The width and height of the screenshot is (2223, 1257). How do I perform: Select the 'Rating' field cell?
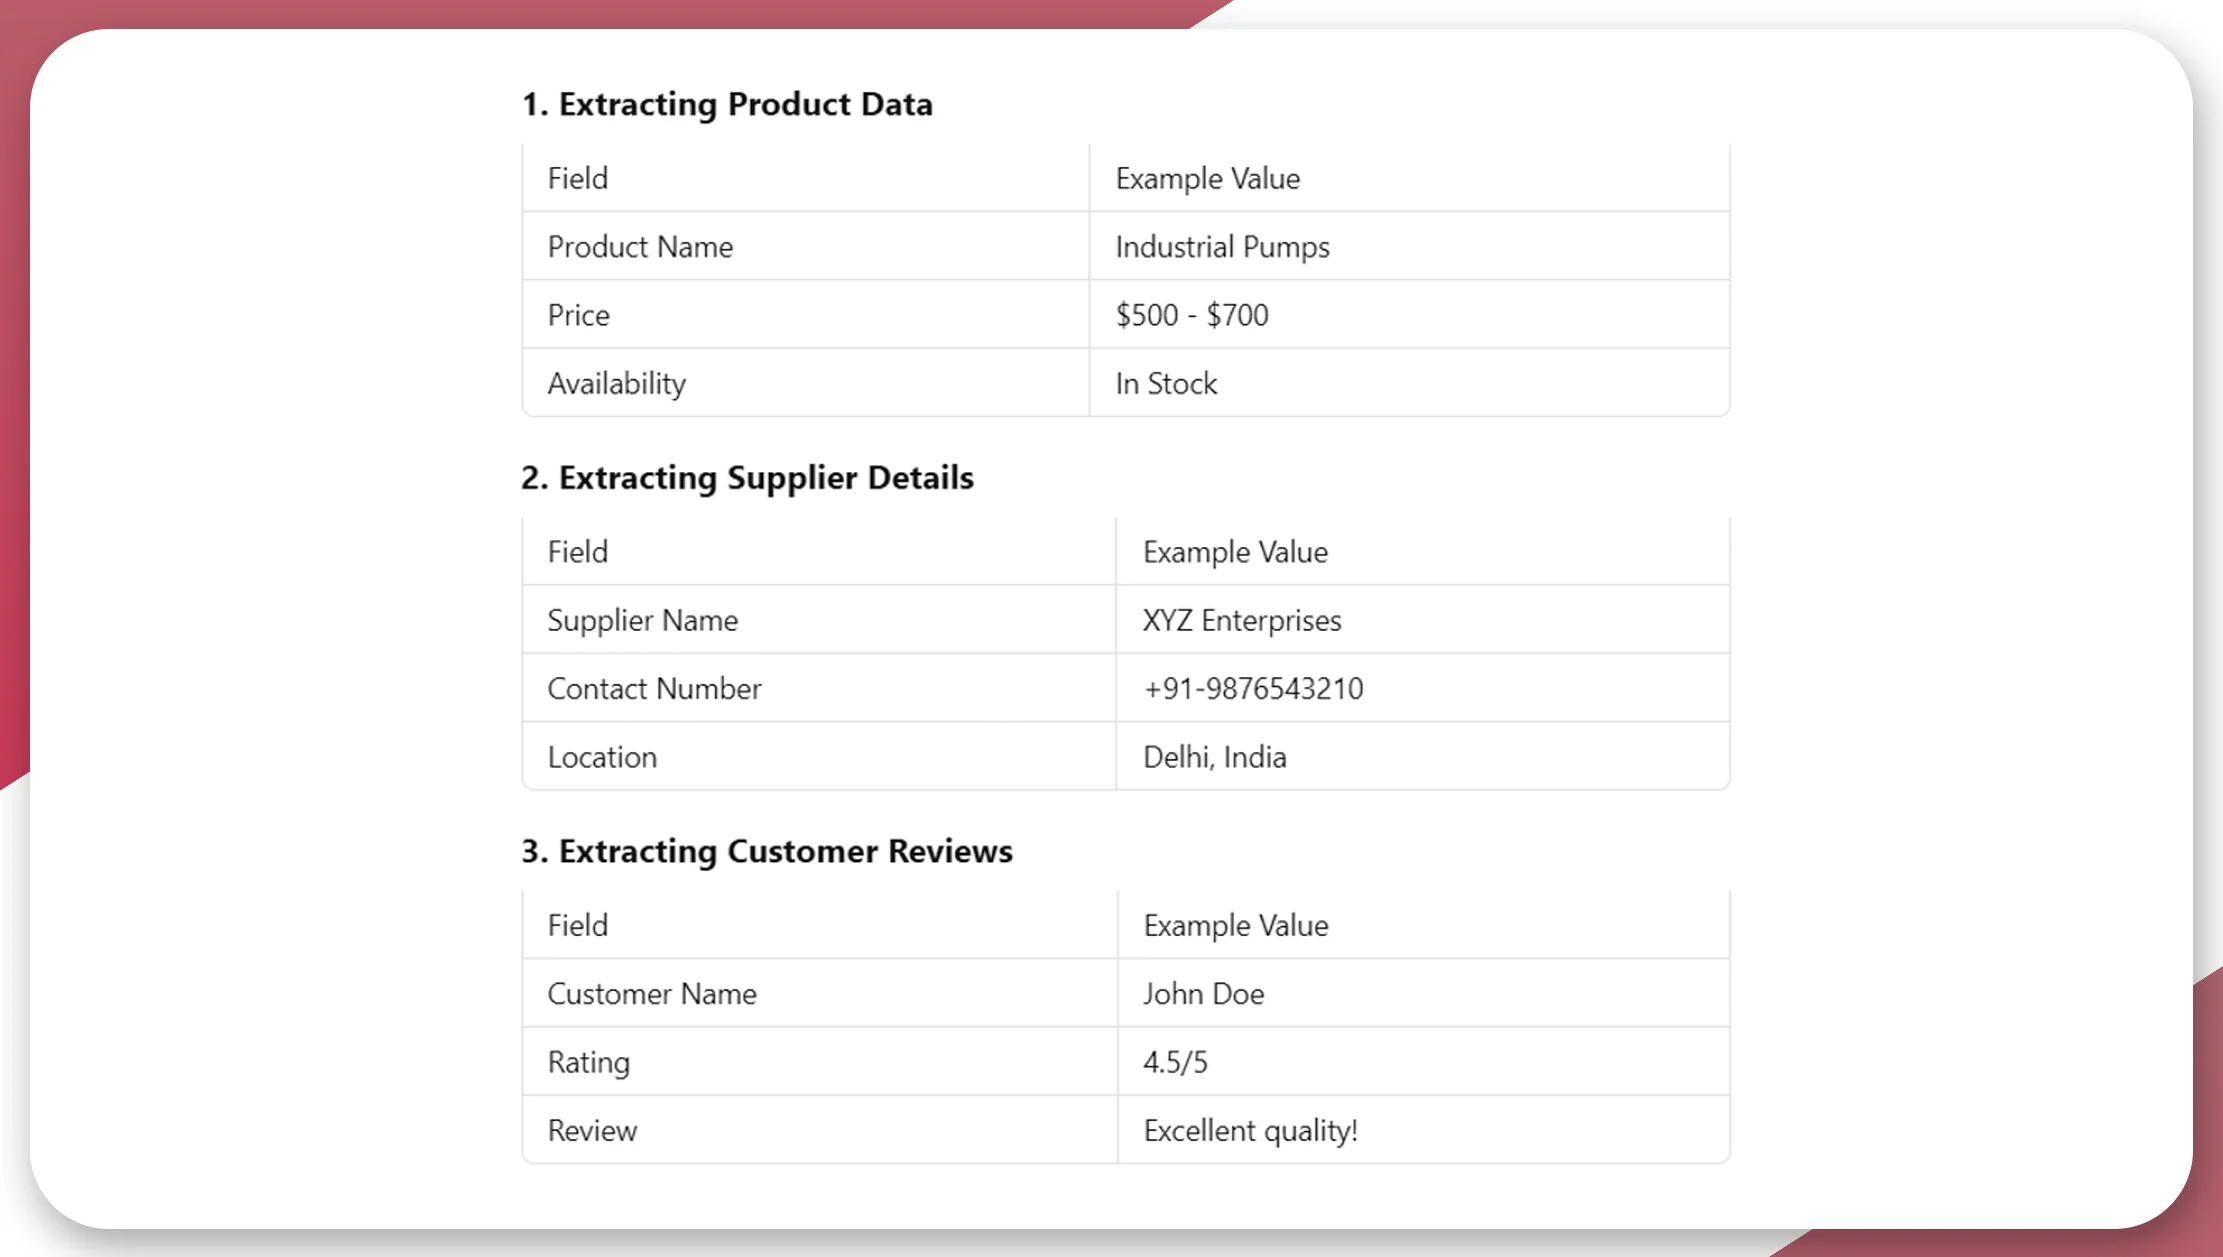click(x=589, y=1062)
